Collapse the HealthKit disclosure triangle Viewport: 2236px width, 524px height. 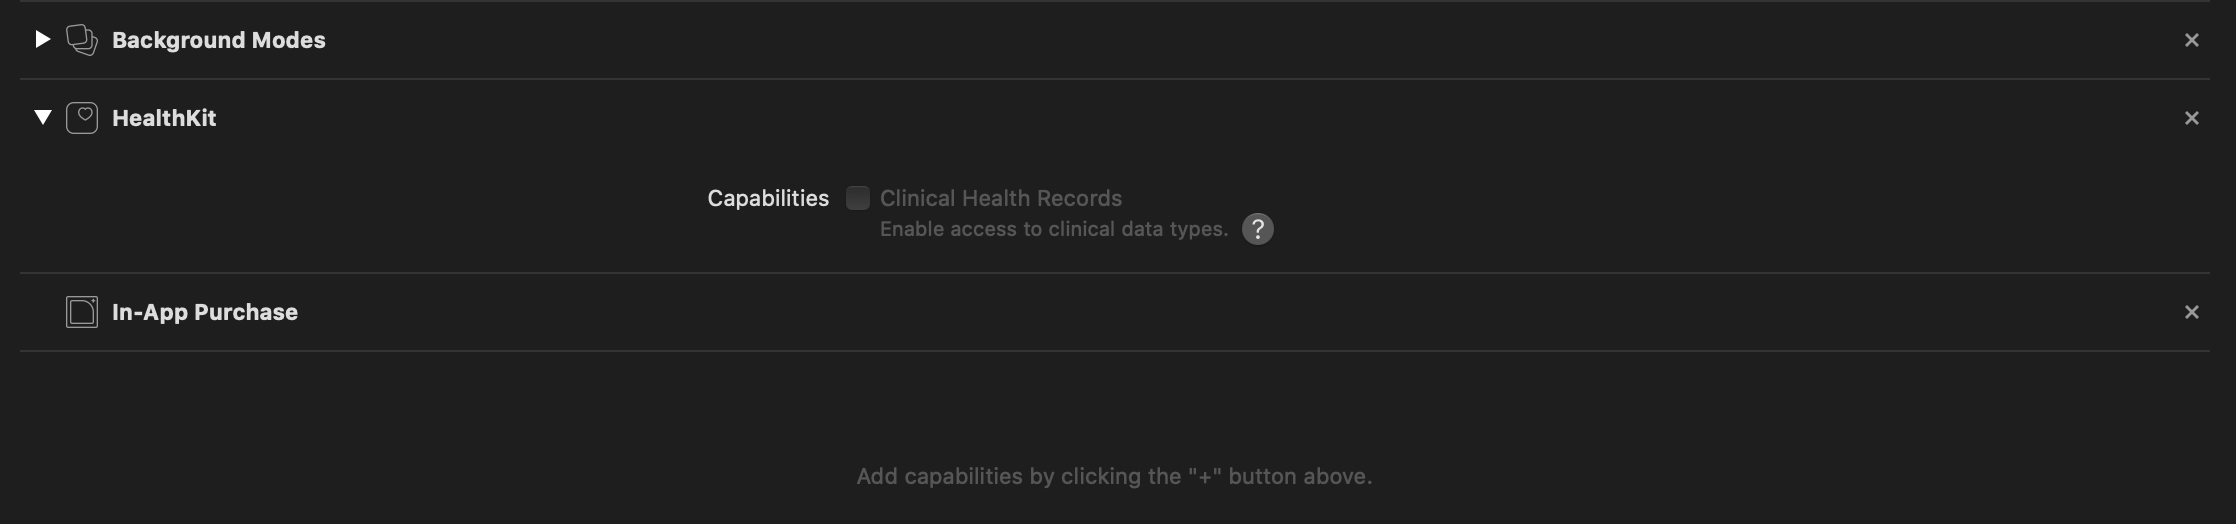[x=42, y=118]
